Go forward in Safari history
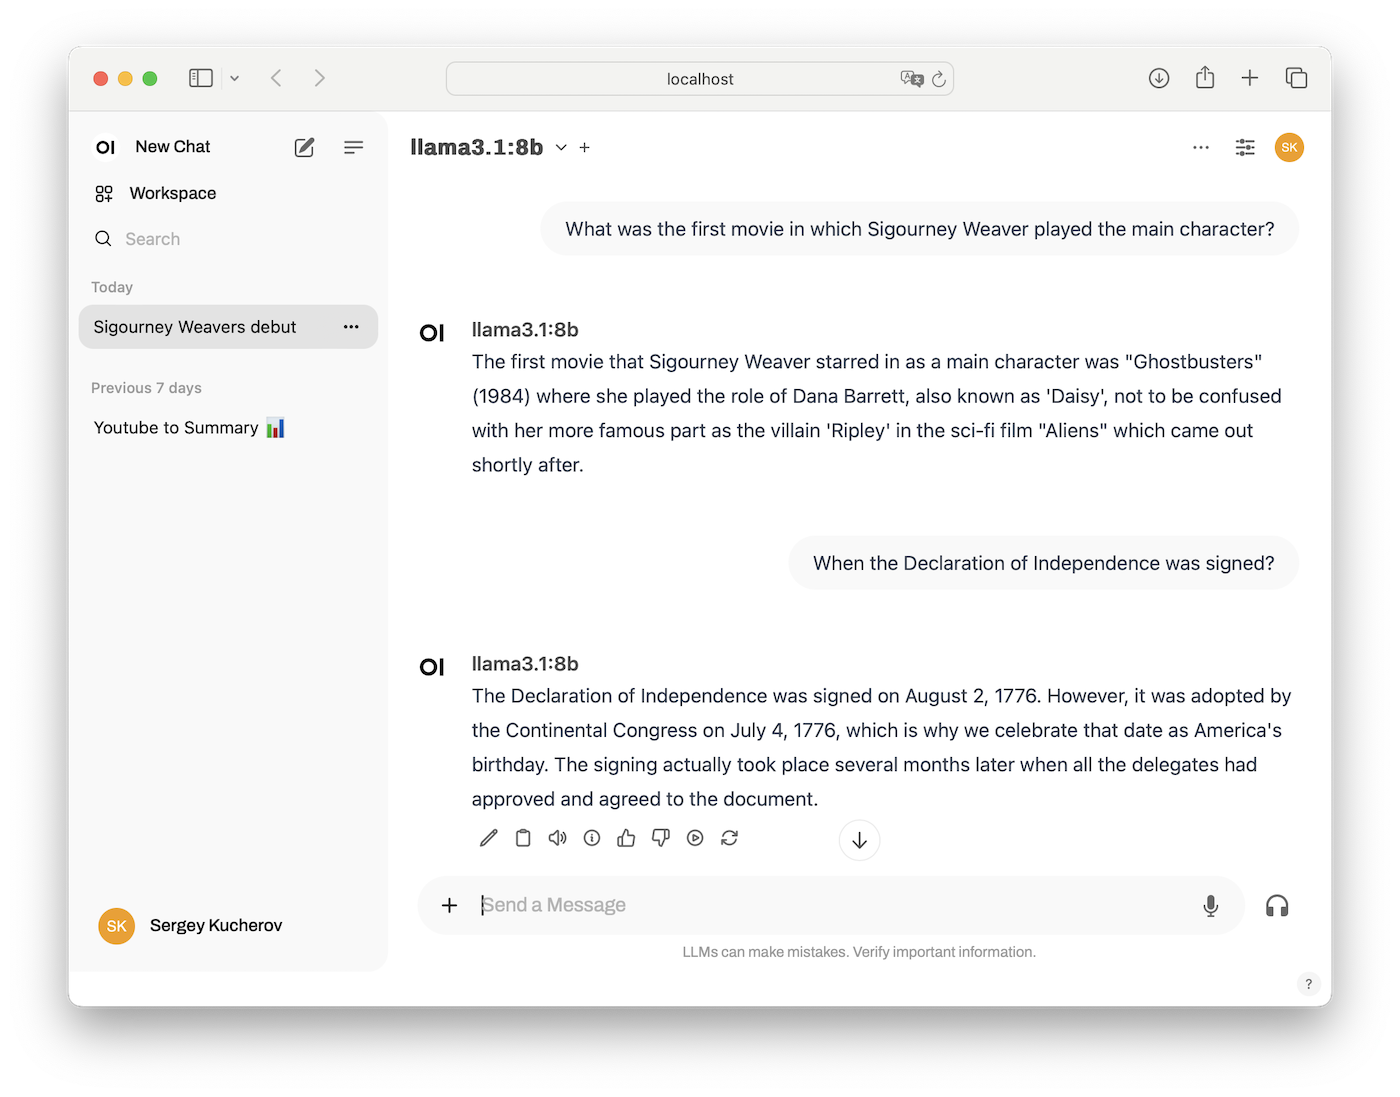This screenshot has width=1400, height=1097. pos(319,78)
